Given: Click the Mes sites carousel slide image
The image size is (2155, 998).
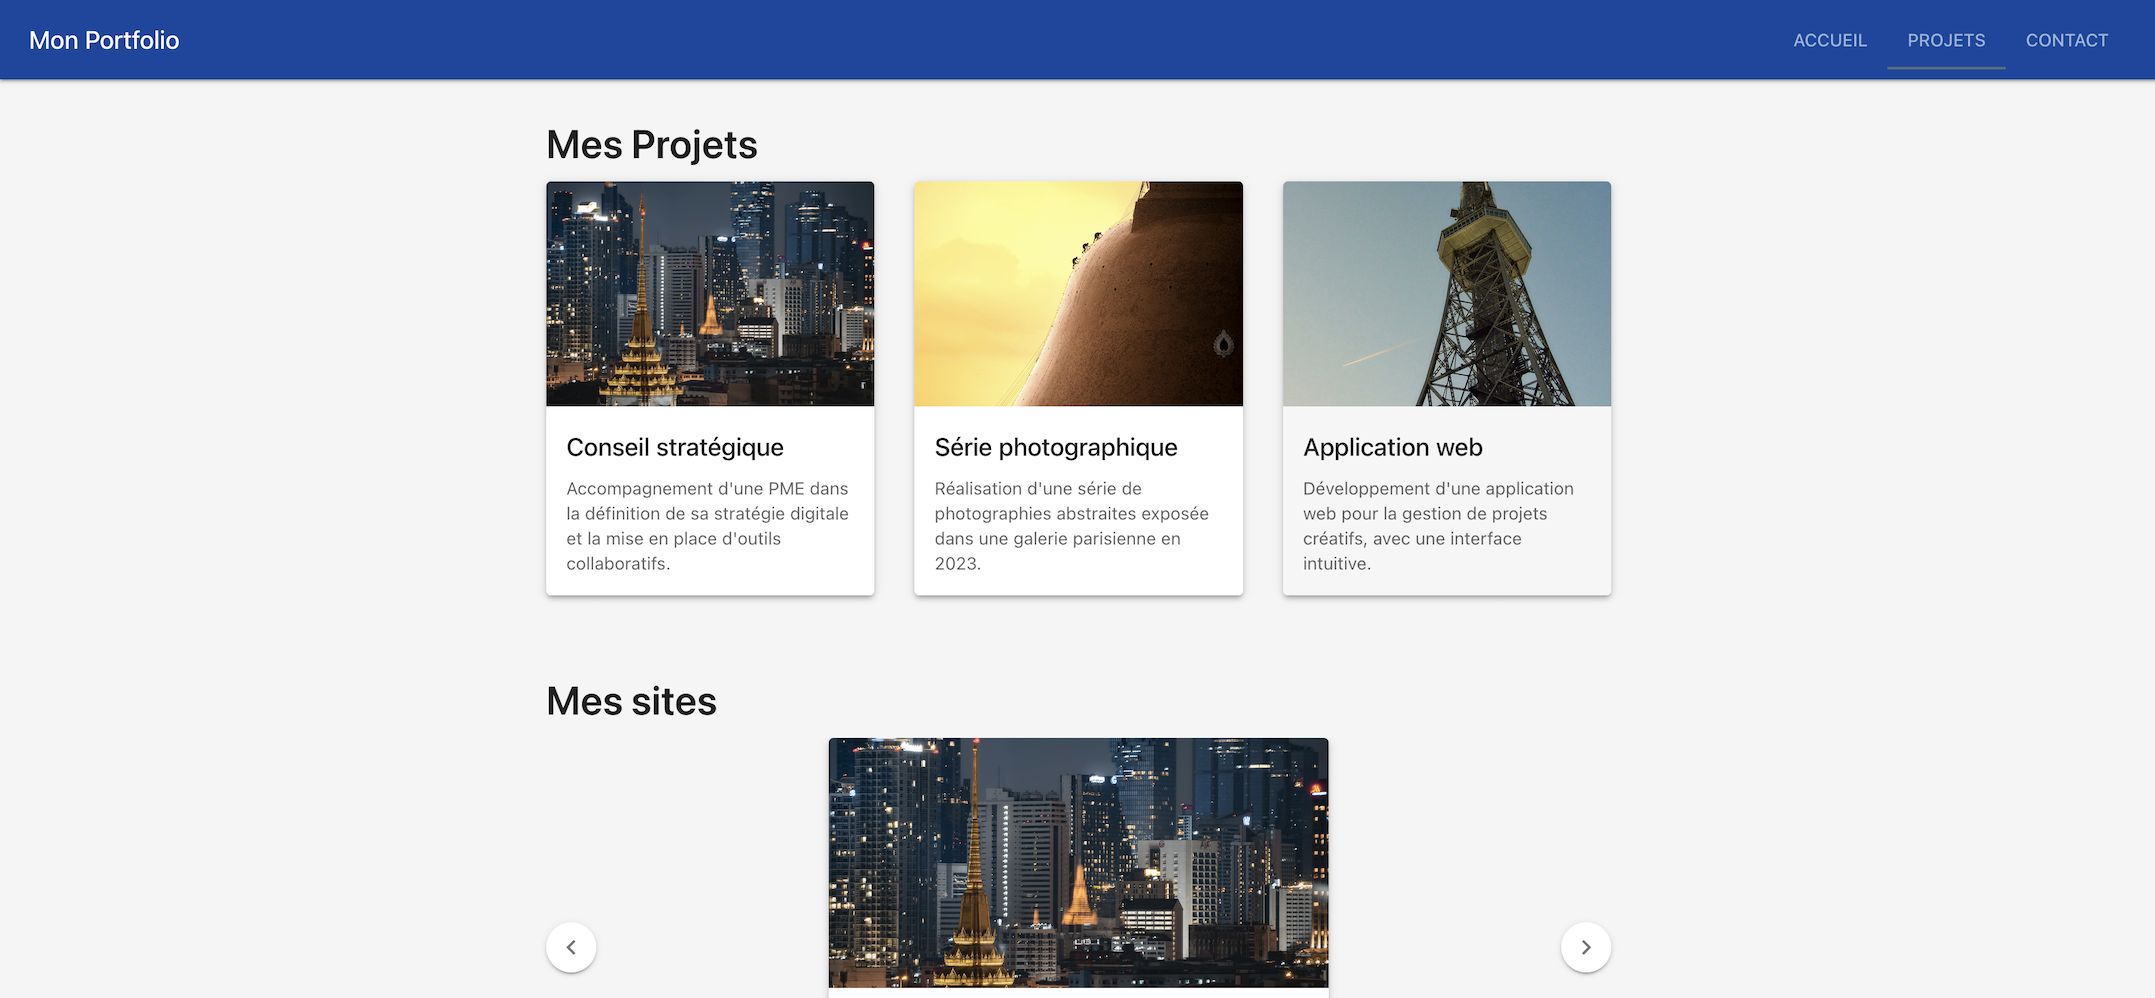Looking at the screenshot, I should [1078, 862].
